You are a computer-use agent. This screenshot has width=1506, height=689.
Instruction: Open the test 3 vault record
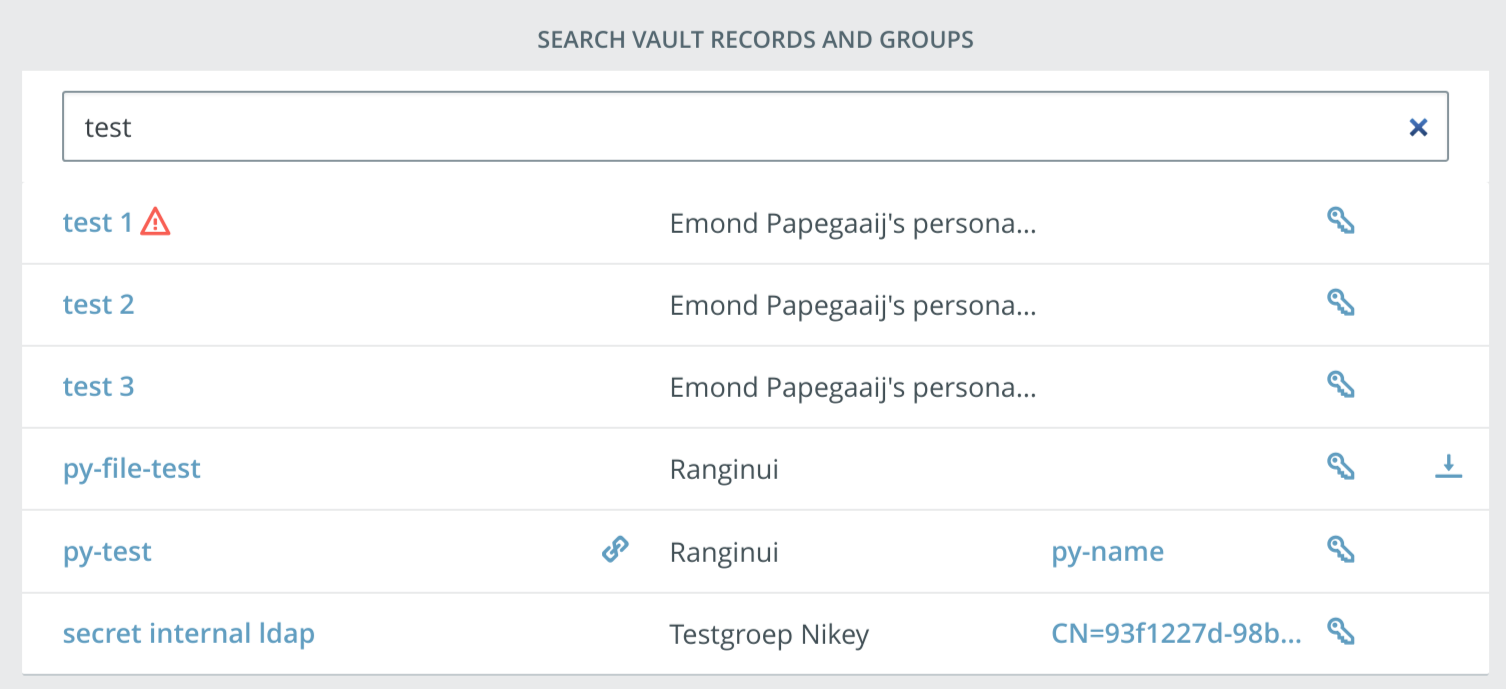[98, 386]
